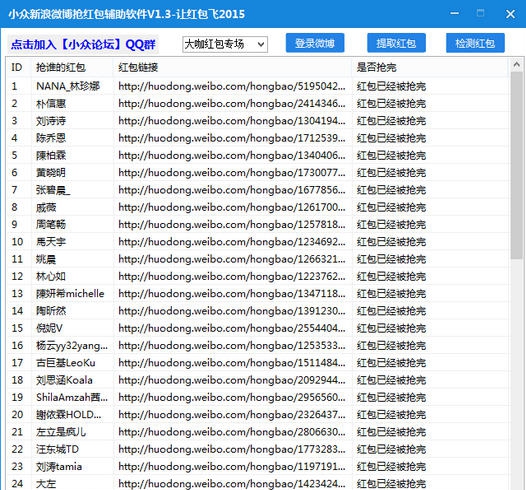Screen dimensions: 526x490
Task: Select the 戚薇 name cell
Action: pos(46,208)
